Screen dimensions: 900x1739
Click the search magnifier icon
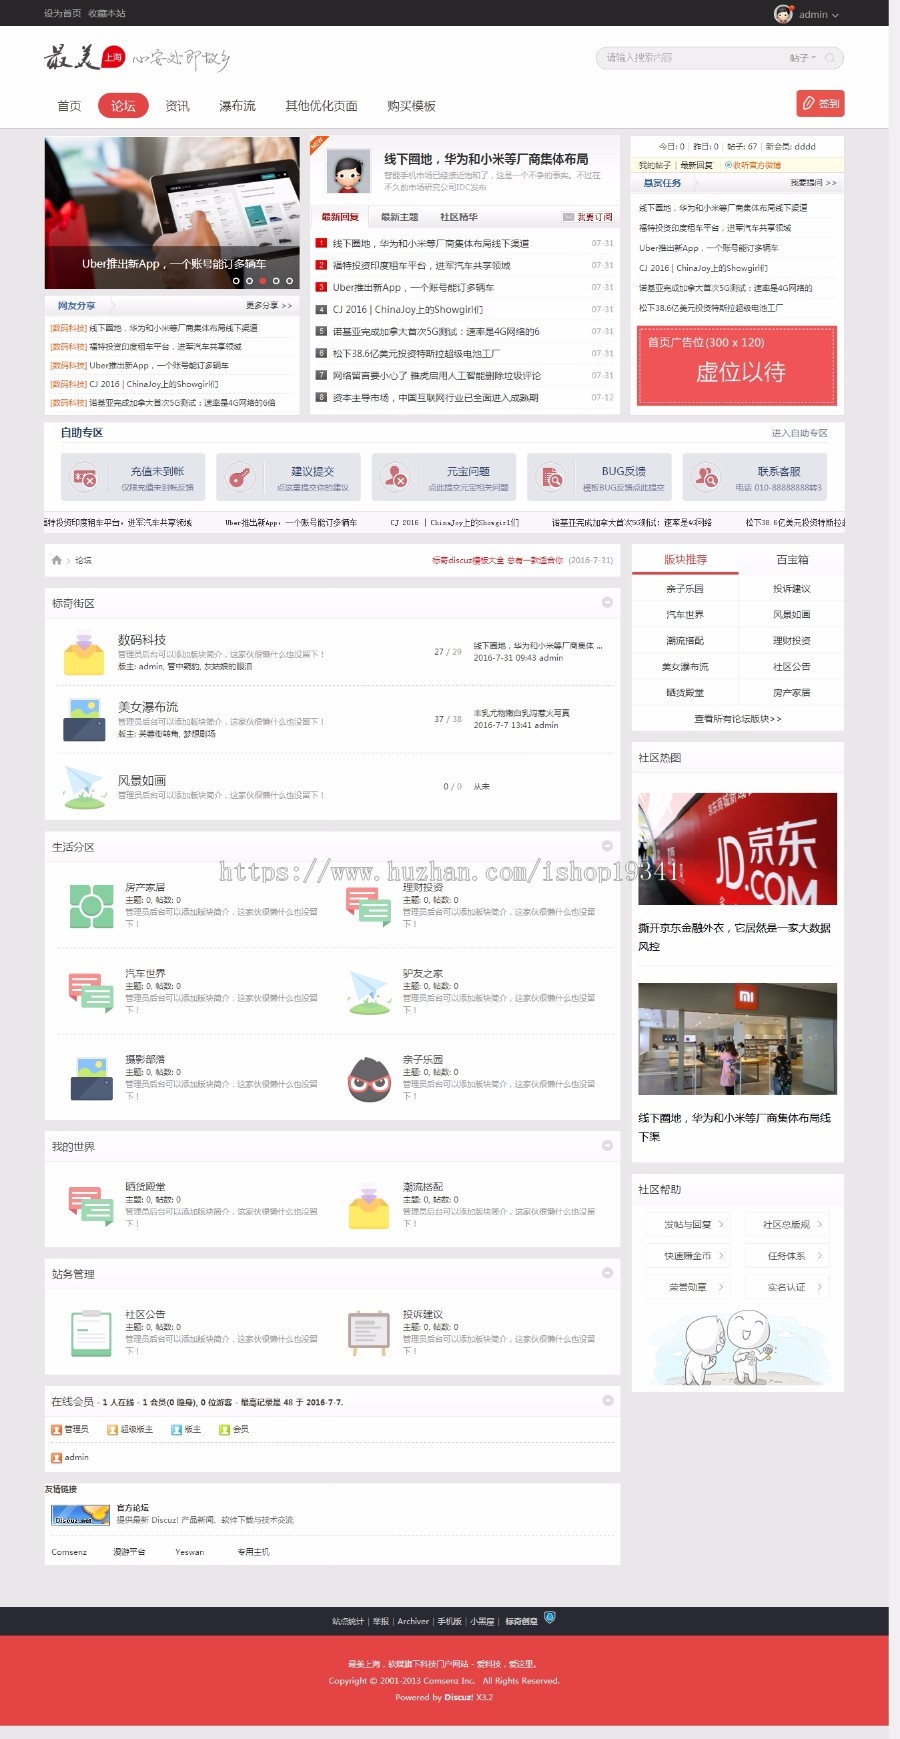coord(830,58)
